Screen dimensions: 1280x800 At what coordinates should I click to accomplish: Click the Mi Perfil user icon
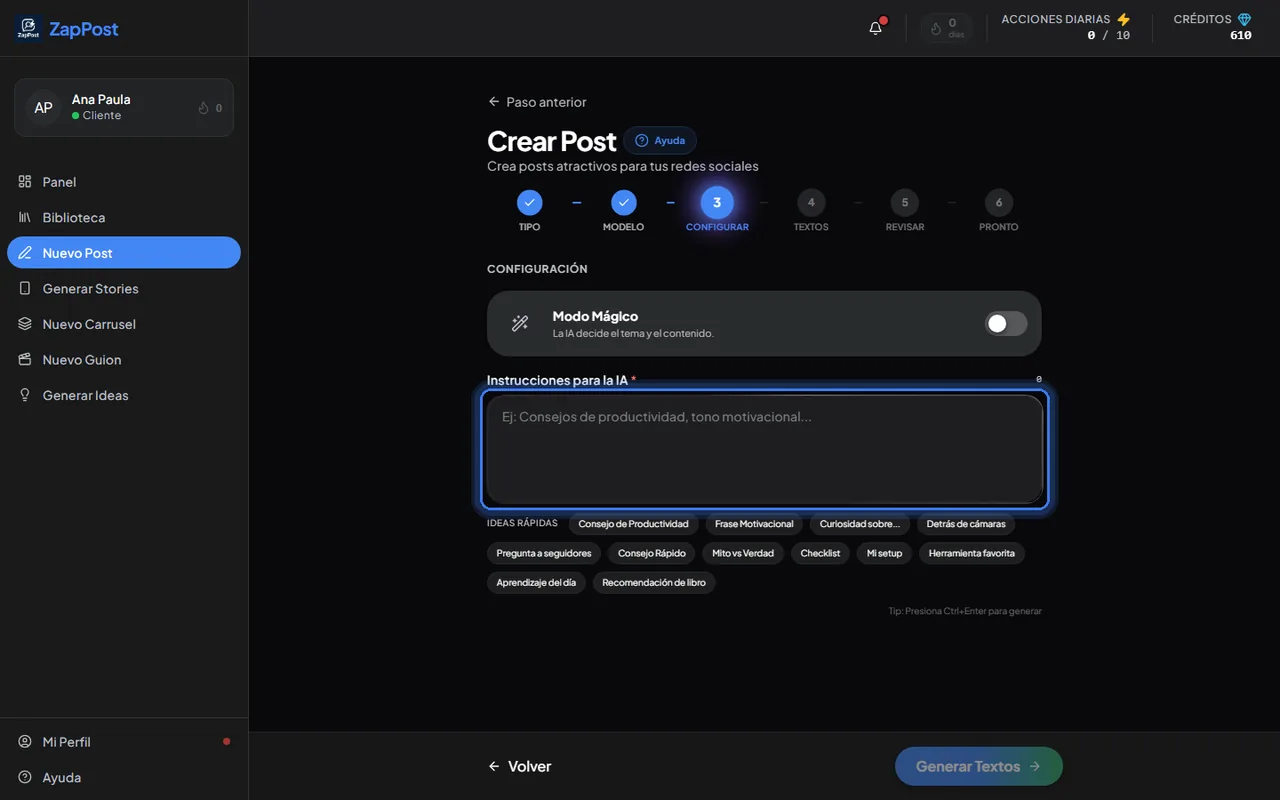pyautogui.click(x=25, y=742)
